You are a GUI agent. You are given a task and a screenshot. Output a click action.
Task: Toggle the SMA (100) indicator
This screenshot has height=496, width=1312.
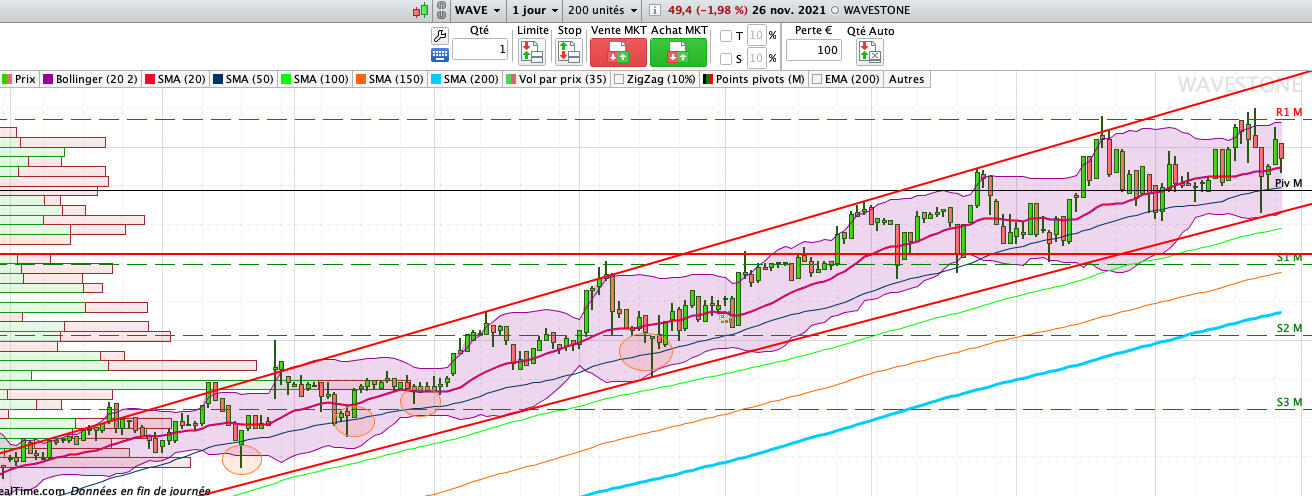coord(315,79)
